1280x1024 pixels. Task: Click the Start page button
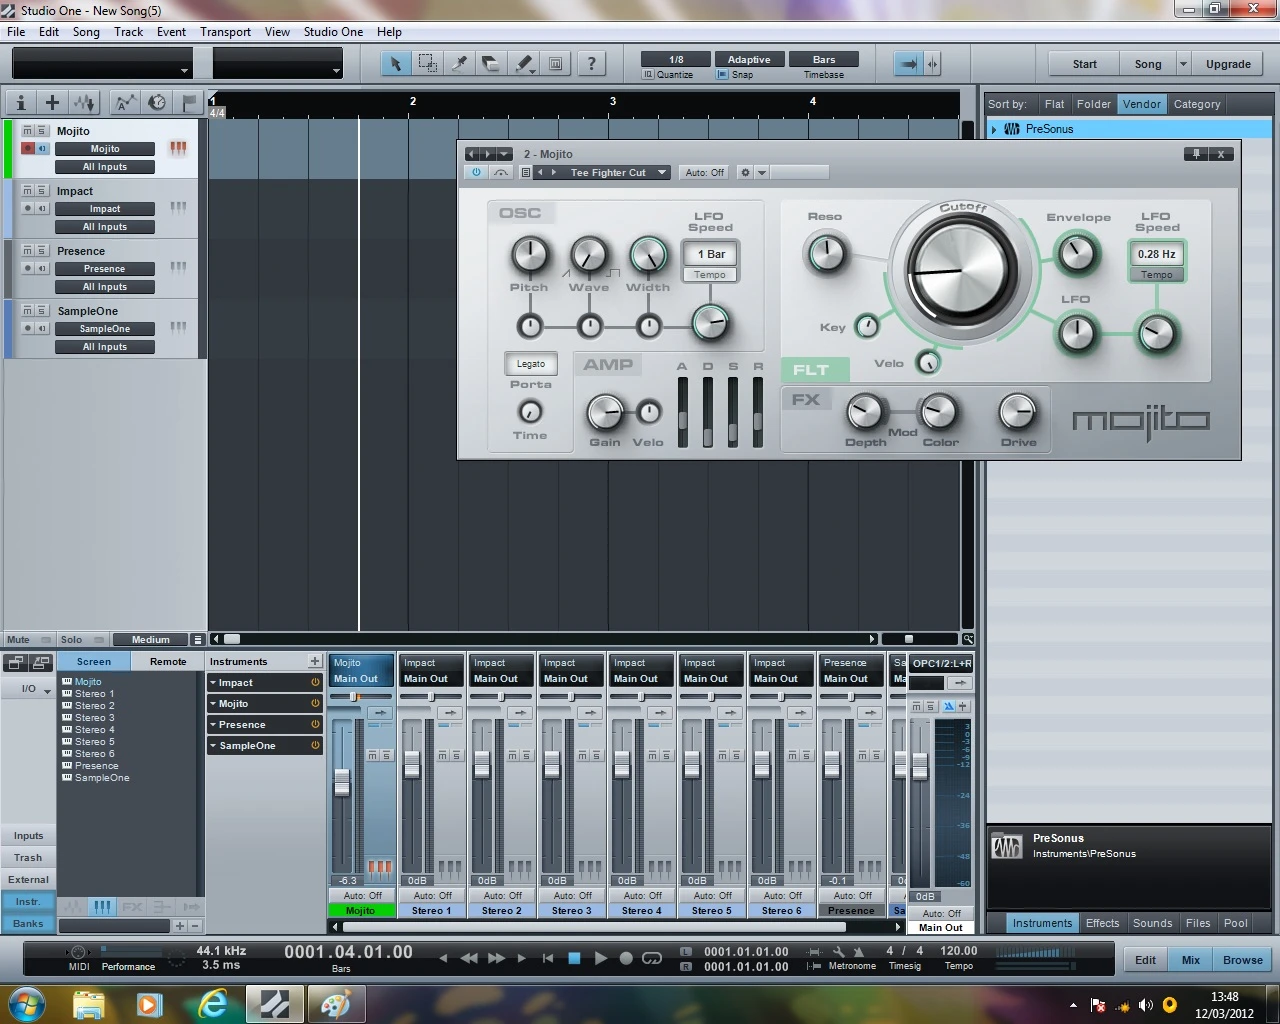pyautogui.click(x=1084, y=63)
